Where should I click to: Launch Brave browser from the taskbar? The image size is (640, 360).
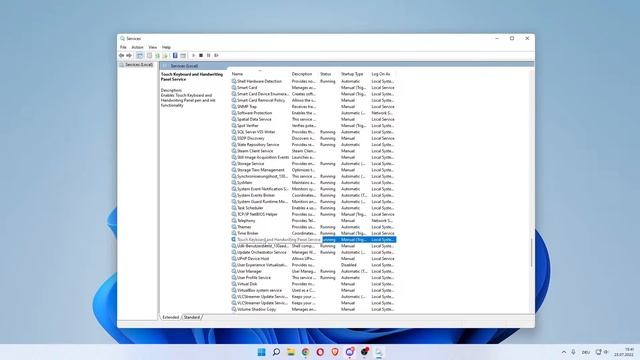click(335, 352)
